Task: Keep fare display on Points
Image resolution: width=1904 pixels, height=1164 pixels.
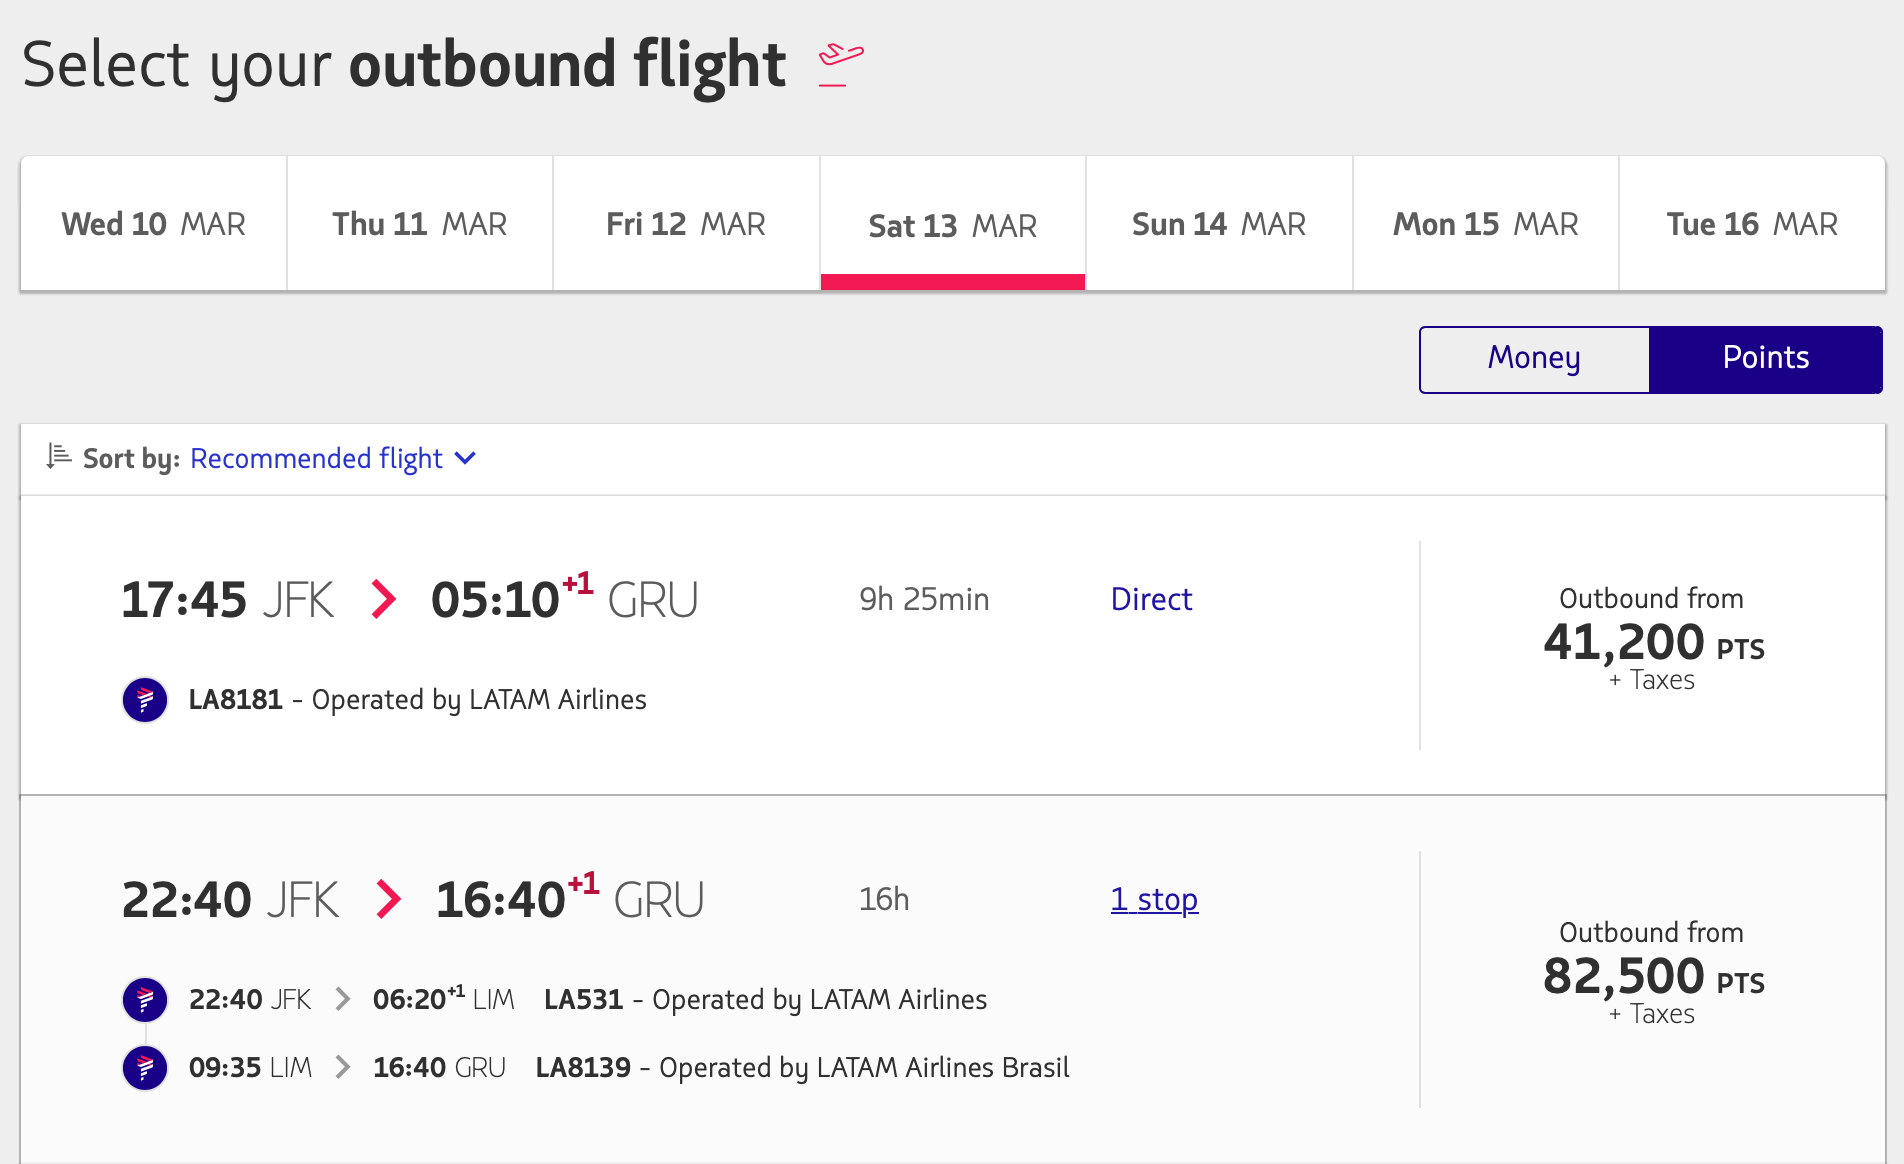Action: (x=1766, y=358)
